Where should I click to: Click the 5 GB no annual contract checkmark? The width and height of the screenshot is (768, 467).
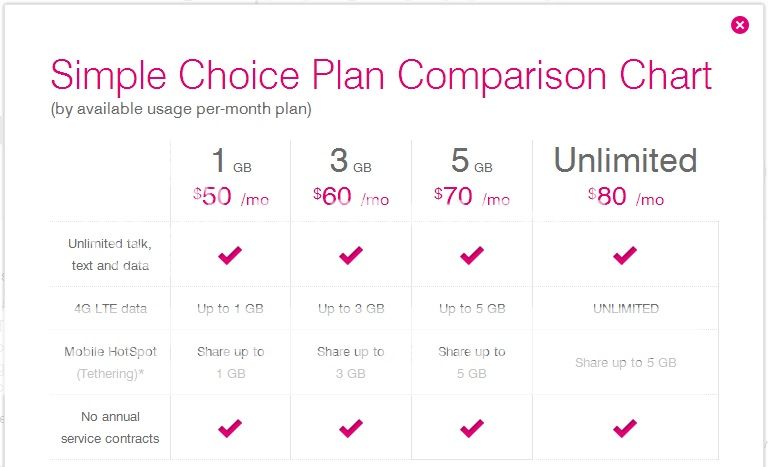(x=472, y=428)
